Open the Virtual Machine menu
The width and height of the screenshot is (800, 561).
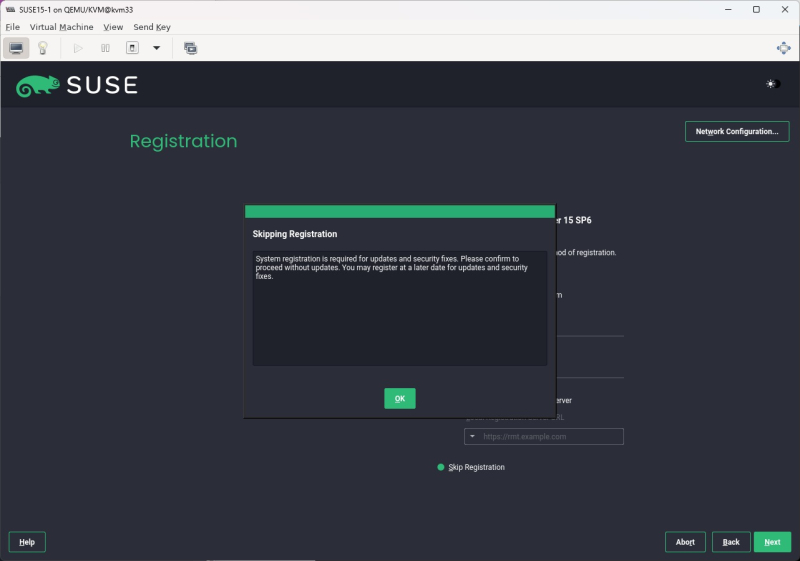(61, 27)
